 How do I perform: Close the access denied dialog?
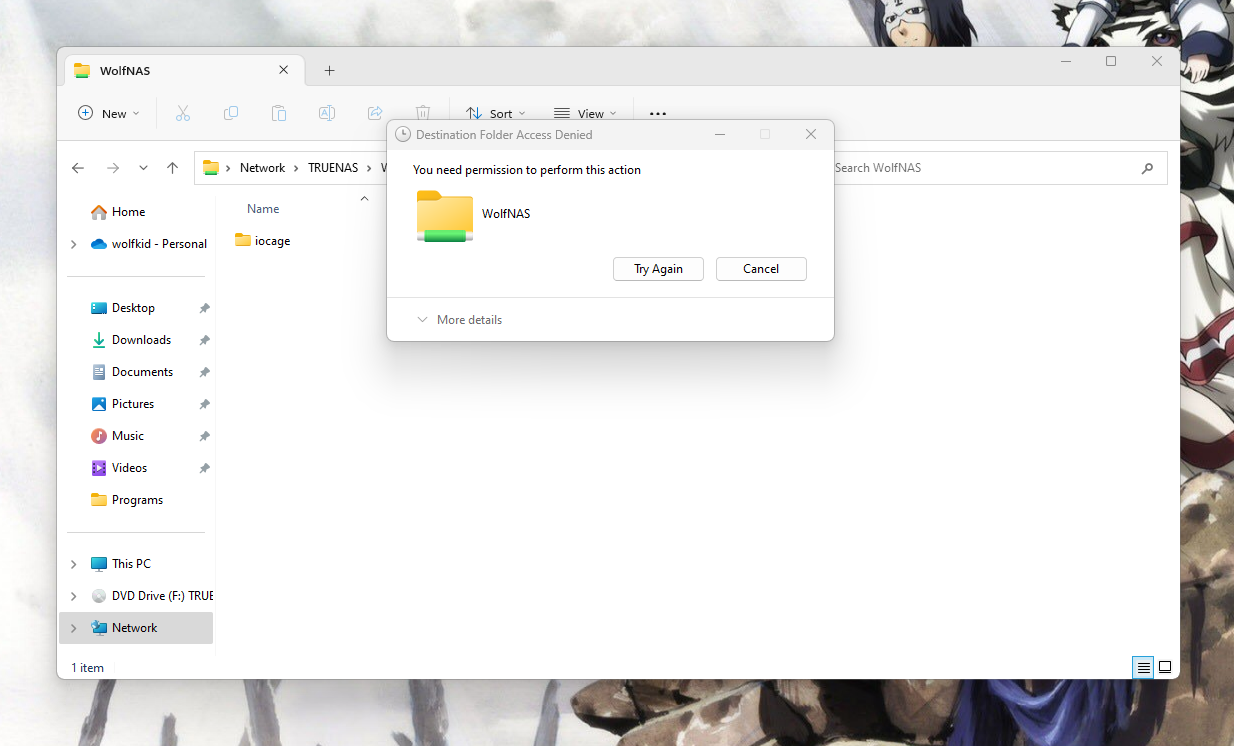coord(811,134)
